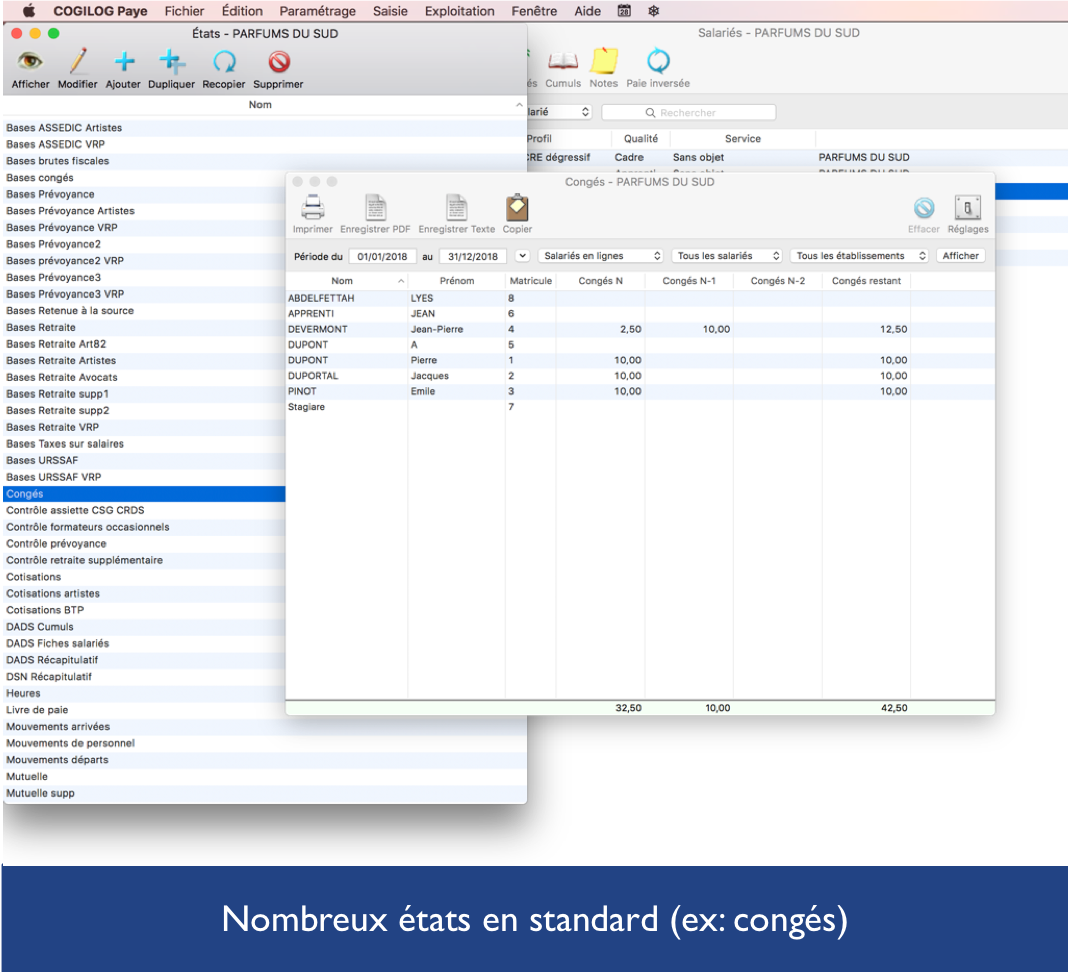Select Bases Retenue à la source

[144, 311]
